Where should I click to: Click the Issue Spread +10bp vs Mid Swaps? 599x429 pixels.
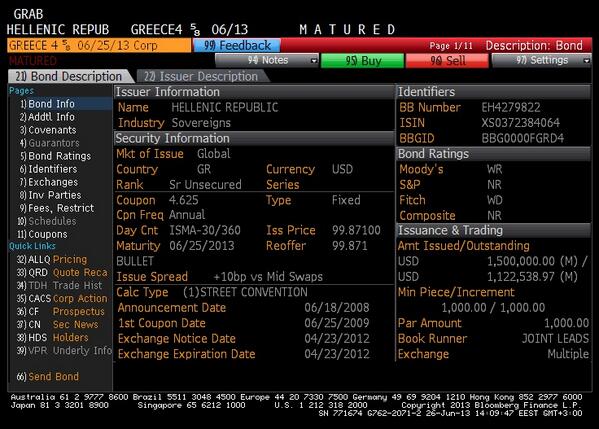pyautogui.click(x=268, y=277)
